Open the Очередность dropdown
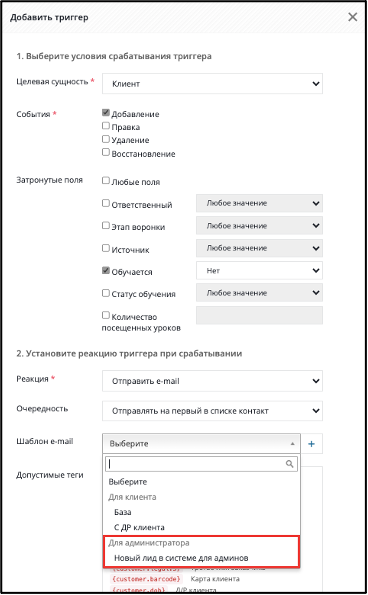This screenshot has width=368, height=595. coord(212,411)
